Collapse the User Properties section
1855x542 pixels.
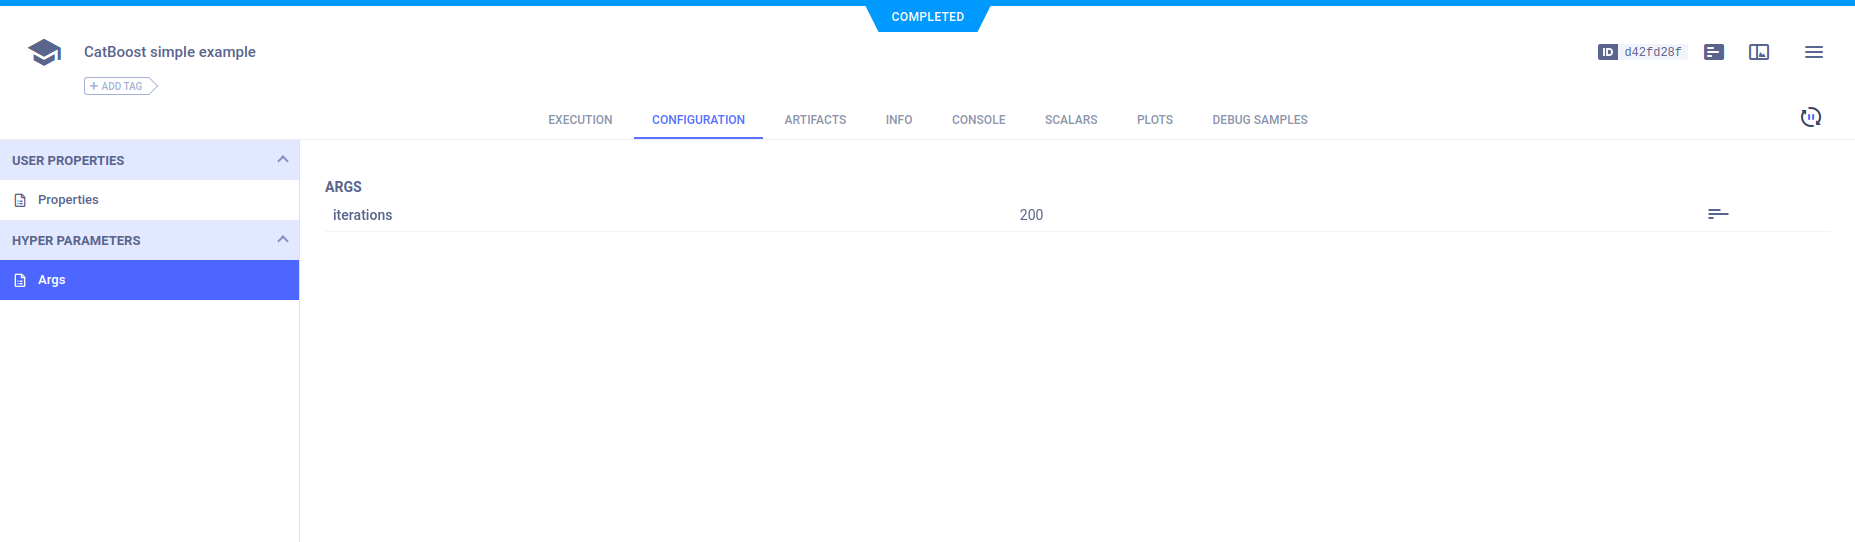tap(282, 160)
